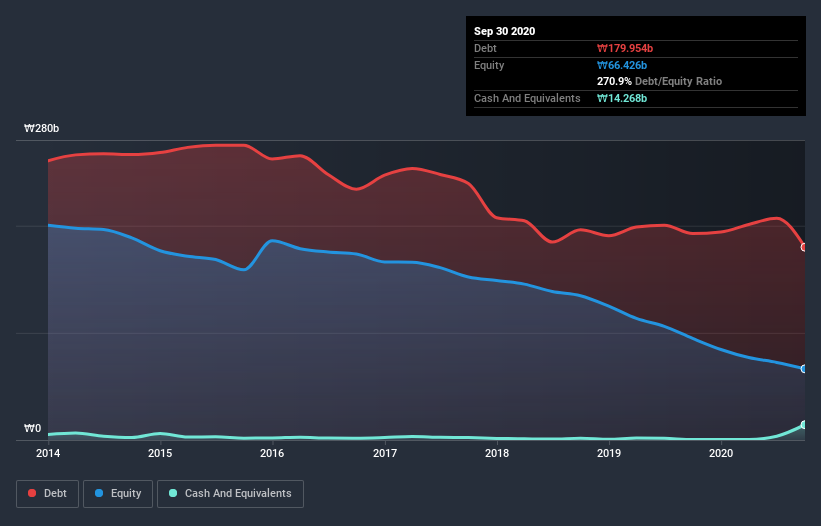
Task: Click the Debt label in tooltip
Action: pos(485,48)
